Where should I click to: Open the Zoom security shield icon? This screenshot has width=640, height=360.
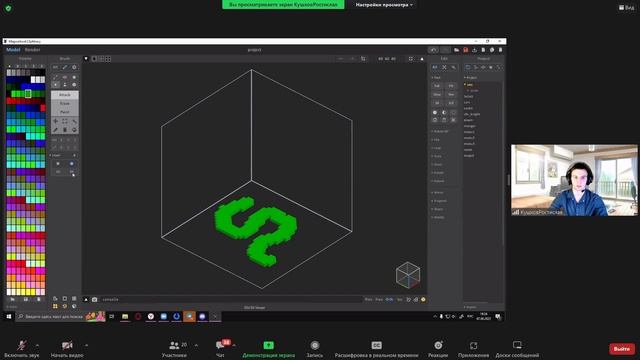(8, 8)
